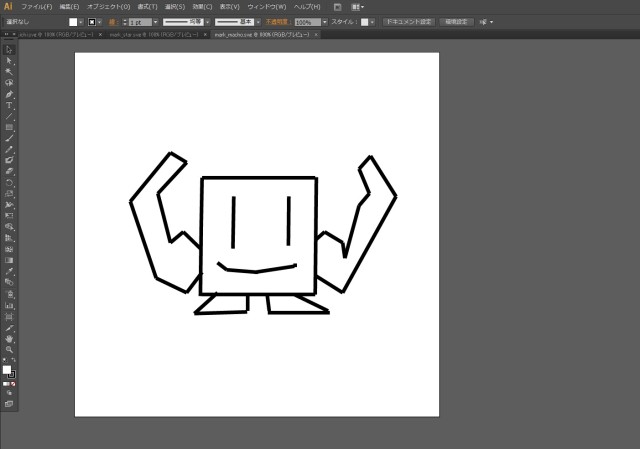Change the screen mode

point(9,404)
